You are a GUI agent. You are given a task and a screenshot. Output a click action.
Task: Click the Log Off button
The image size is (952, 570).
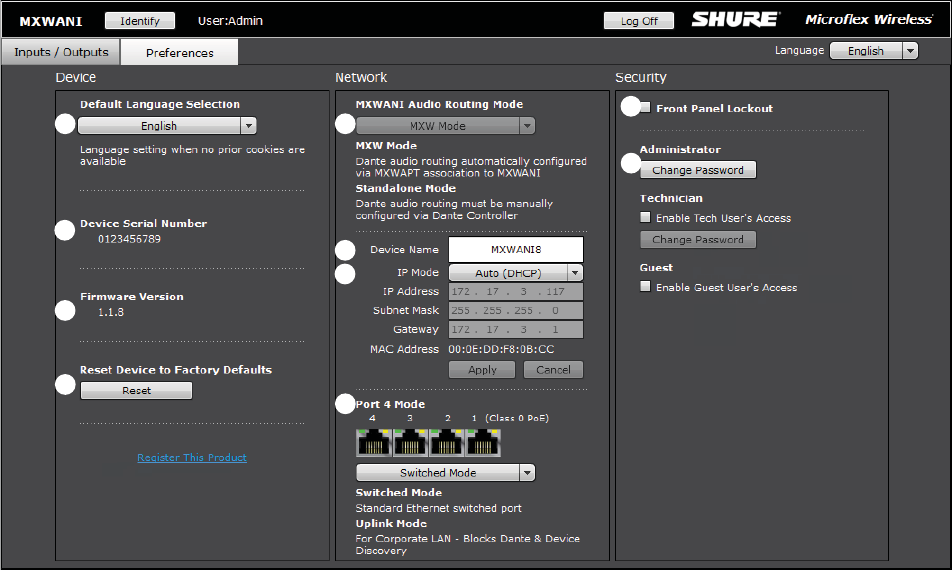[x=639, y=20]
